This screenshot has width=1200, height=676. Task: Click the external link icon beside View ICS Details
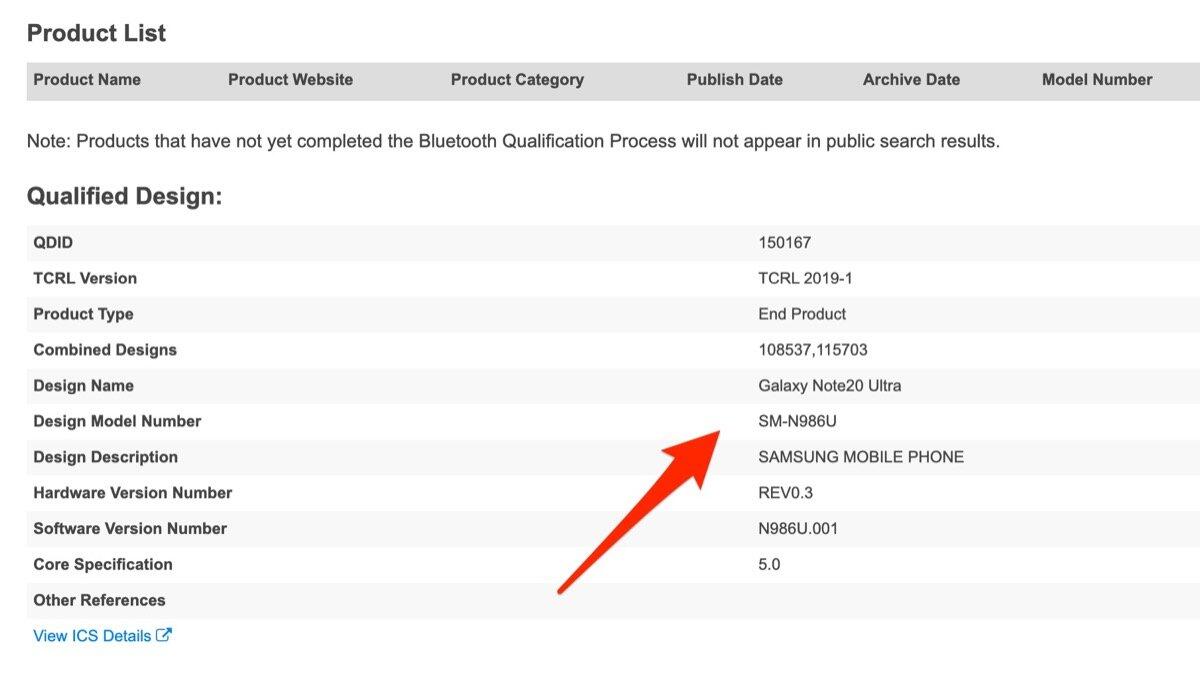click(164, 635)
